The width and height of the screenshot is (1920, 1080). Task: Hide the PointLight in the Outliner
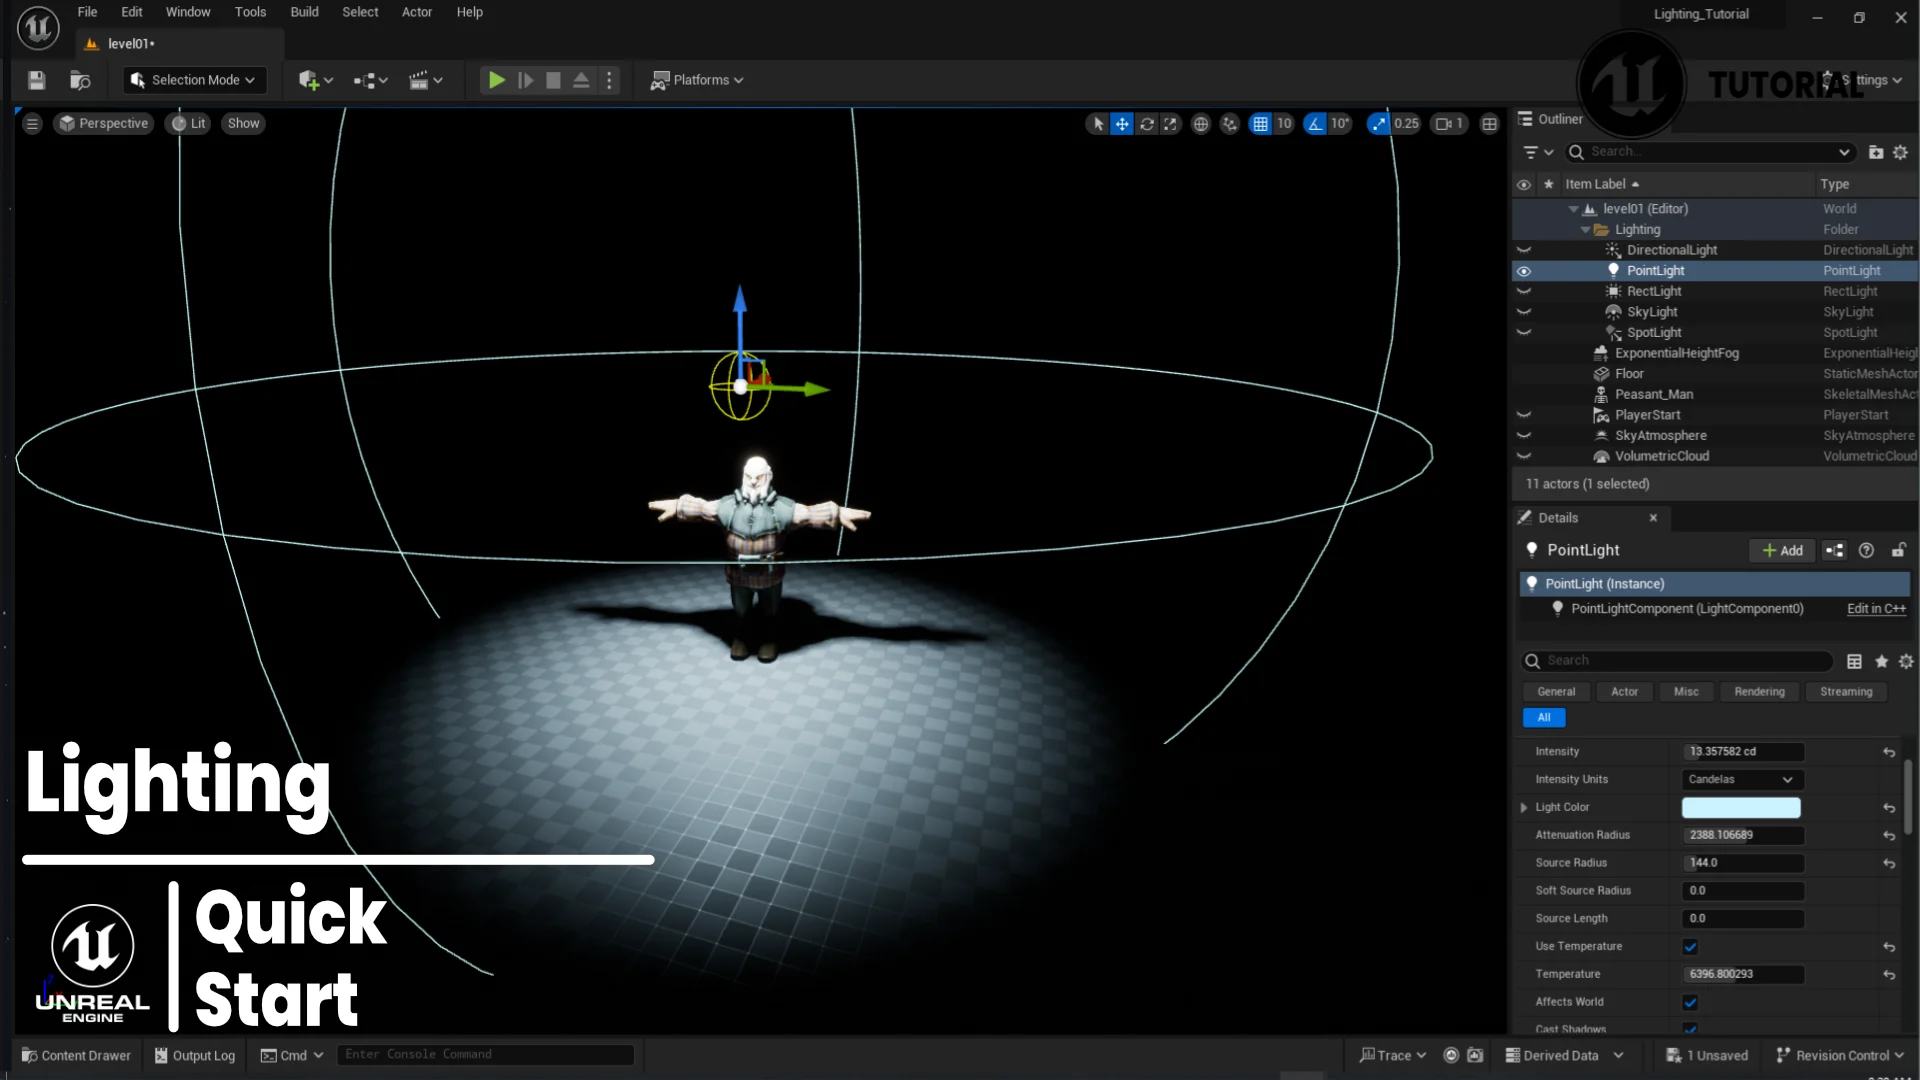click(x=1525, y=270)
